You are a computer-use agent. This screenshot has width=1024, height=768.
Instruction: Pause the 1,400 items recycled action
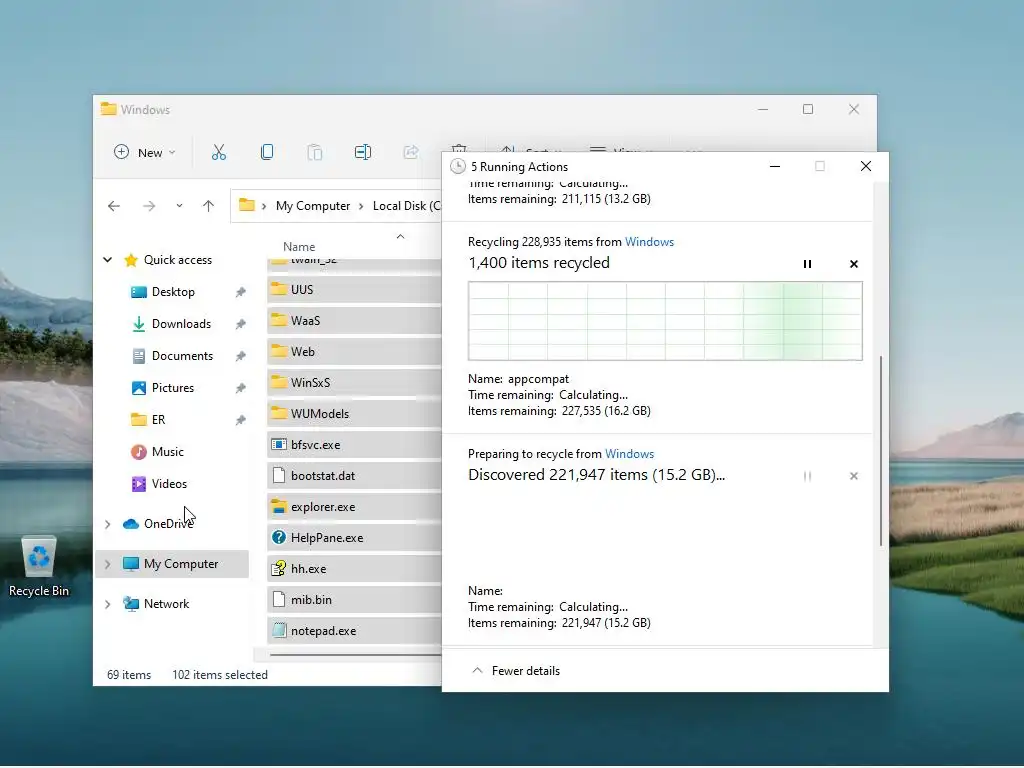click(x=807, y=264)
